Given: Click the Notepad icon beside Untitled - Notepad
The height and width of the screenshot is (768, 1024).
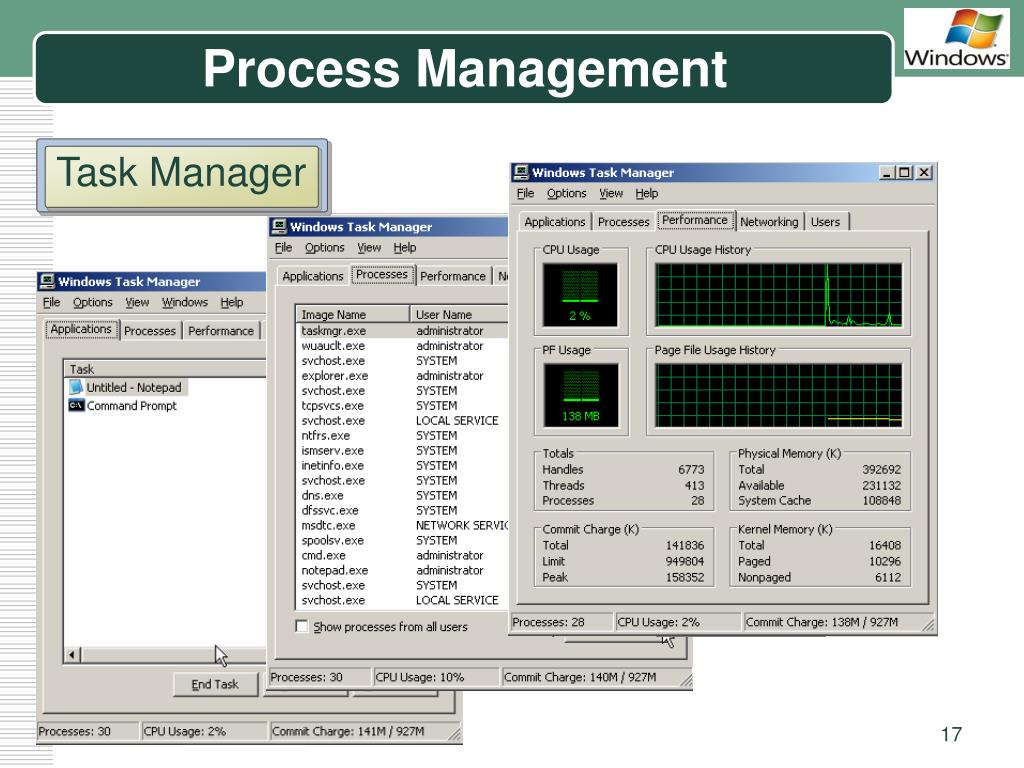Looking at the screenshot, I should coord(76,387).
